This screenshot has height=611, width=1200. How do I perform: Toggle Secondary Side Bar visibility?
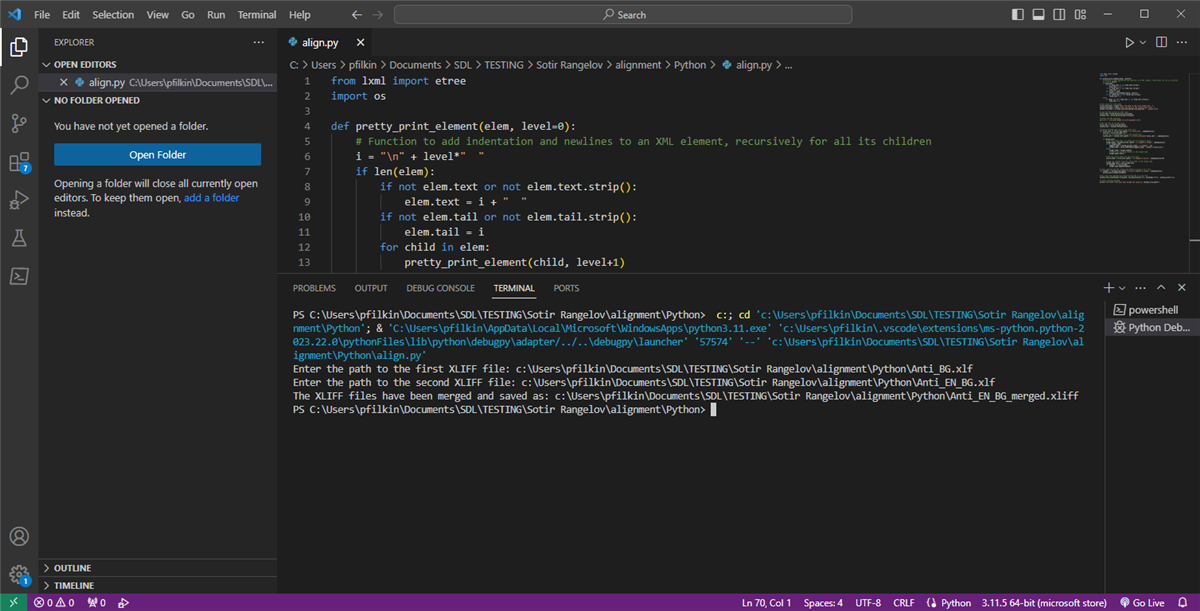(1060, 15)
